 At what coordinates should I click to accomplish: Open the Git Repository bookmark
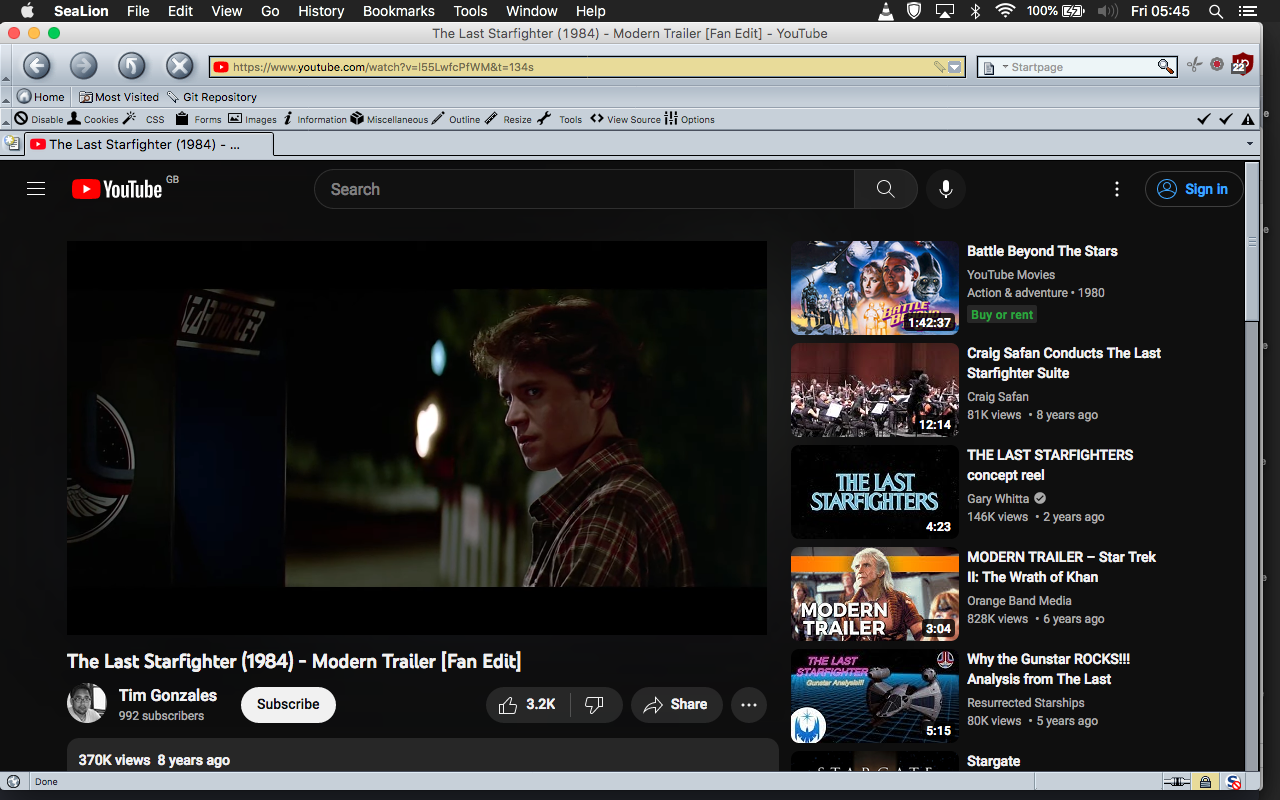[x=212, y=97]
